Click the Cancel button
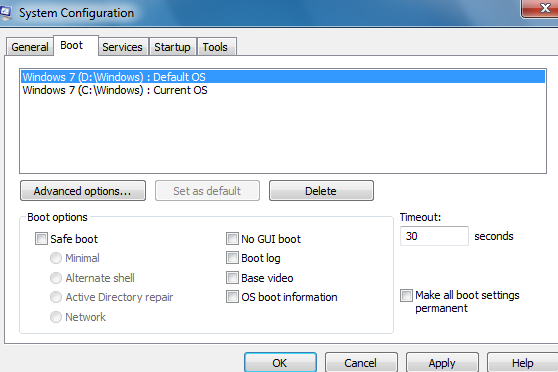558x372 pixels. tap(361, 362)
